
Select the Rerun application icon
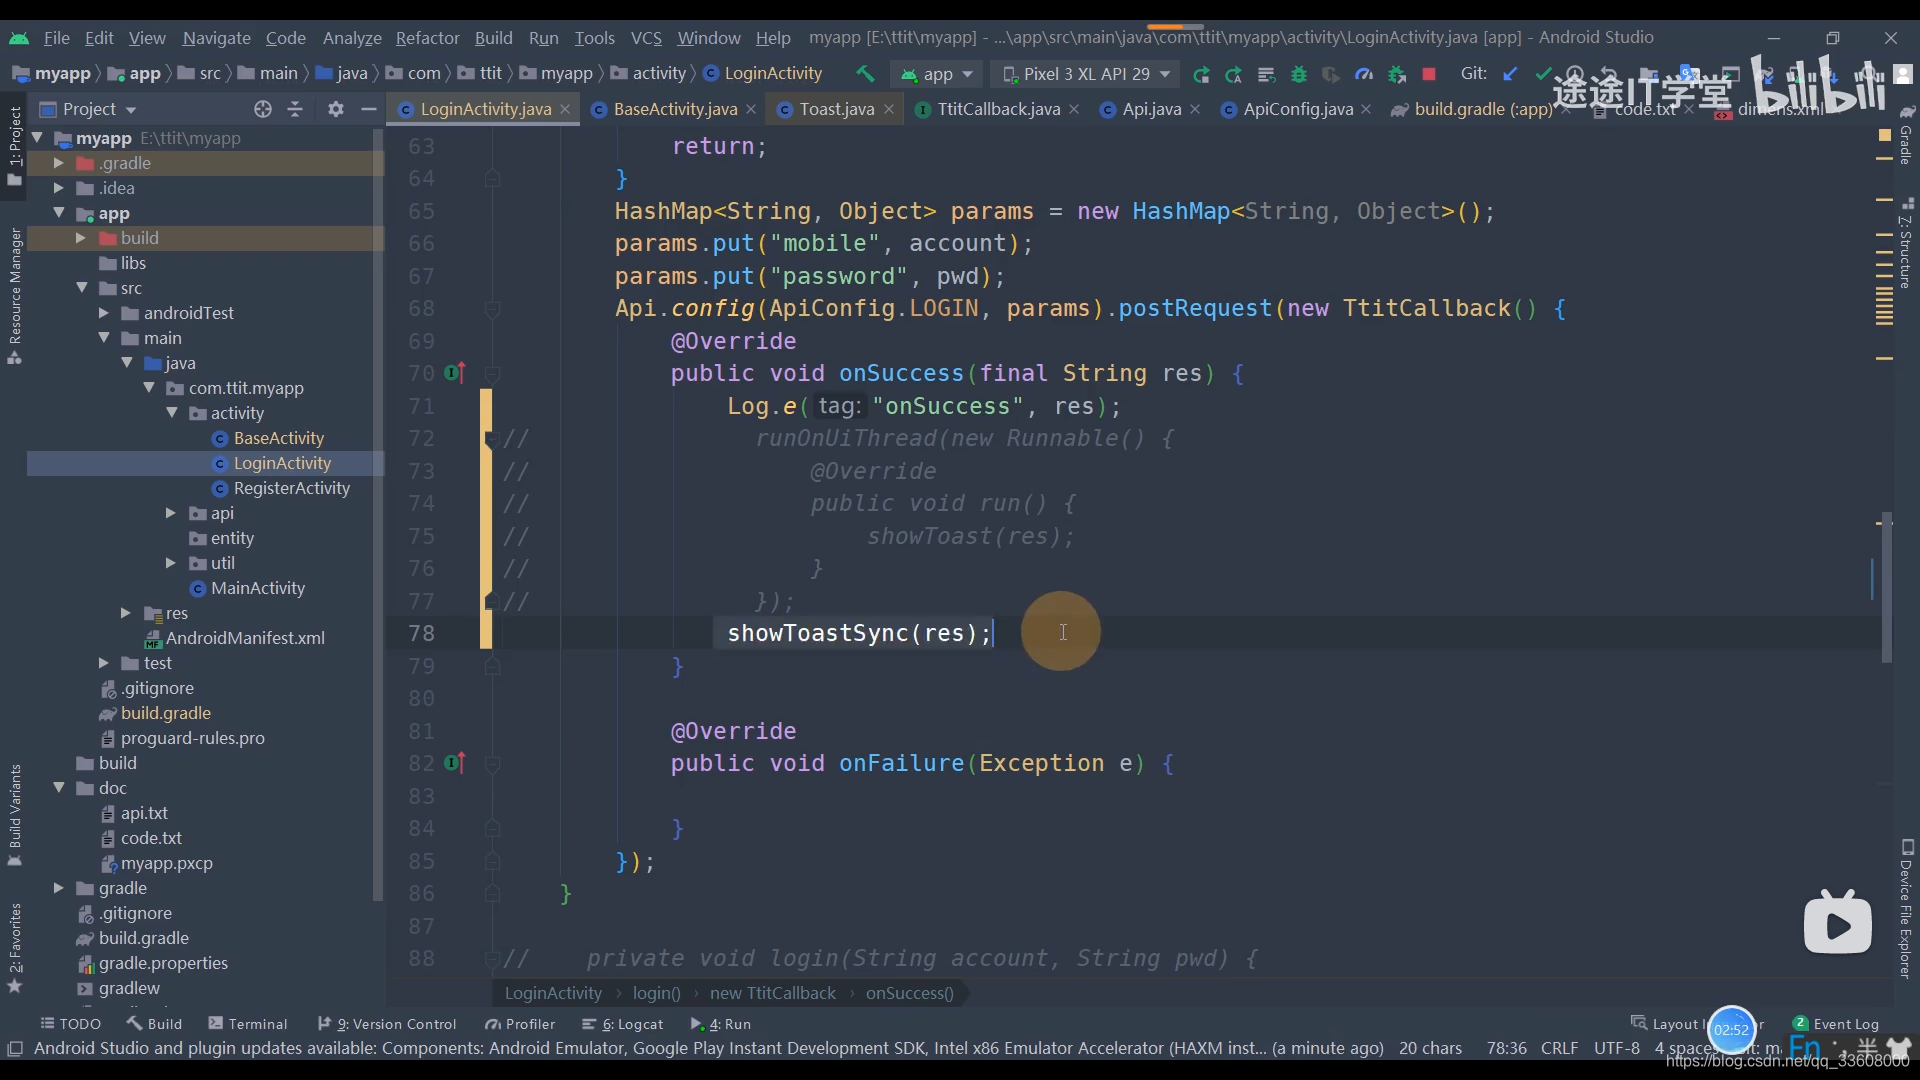pos(1200,75)
